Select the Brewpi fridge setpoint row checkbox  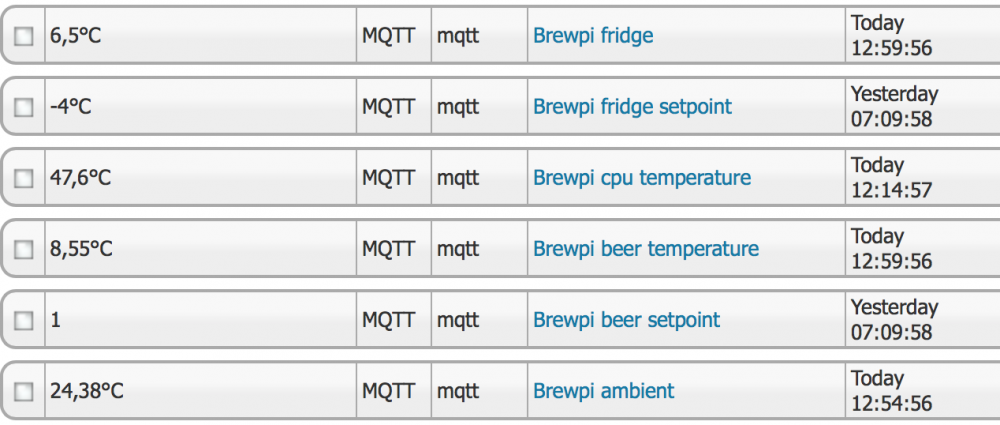(23, 108)
